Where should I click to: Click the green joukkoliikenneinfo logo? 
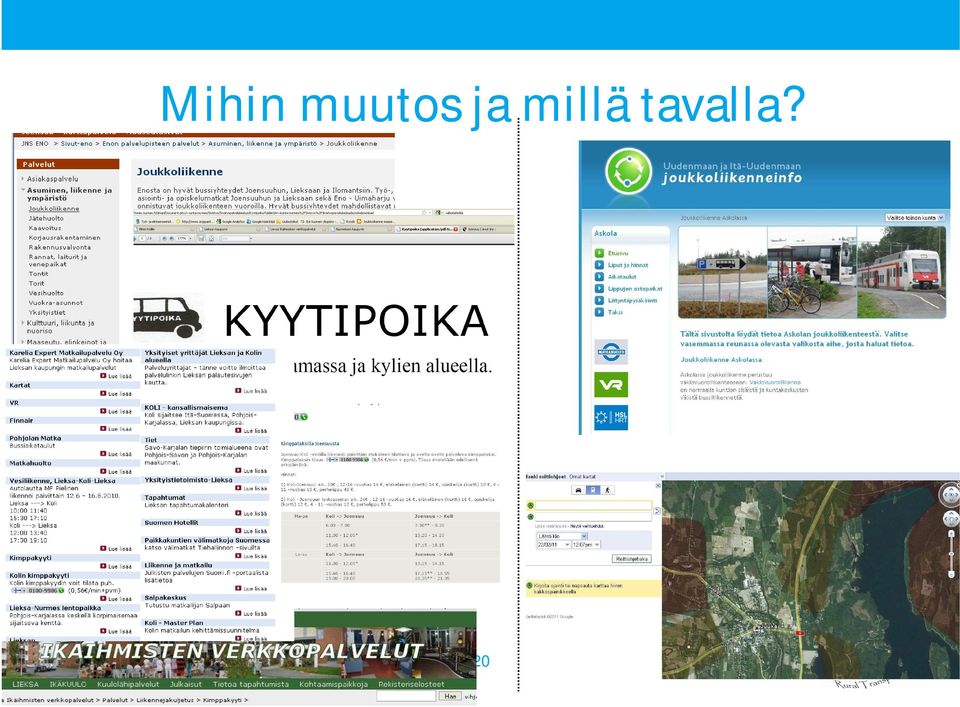[629, 171]
